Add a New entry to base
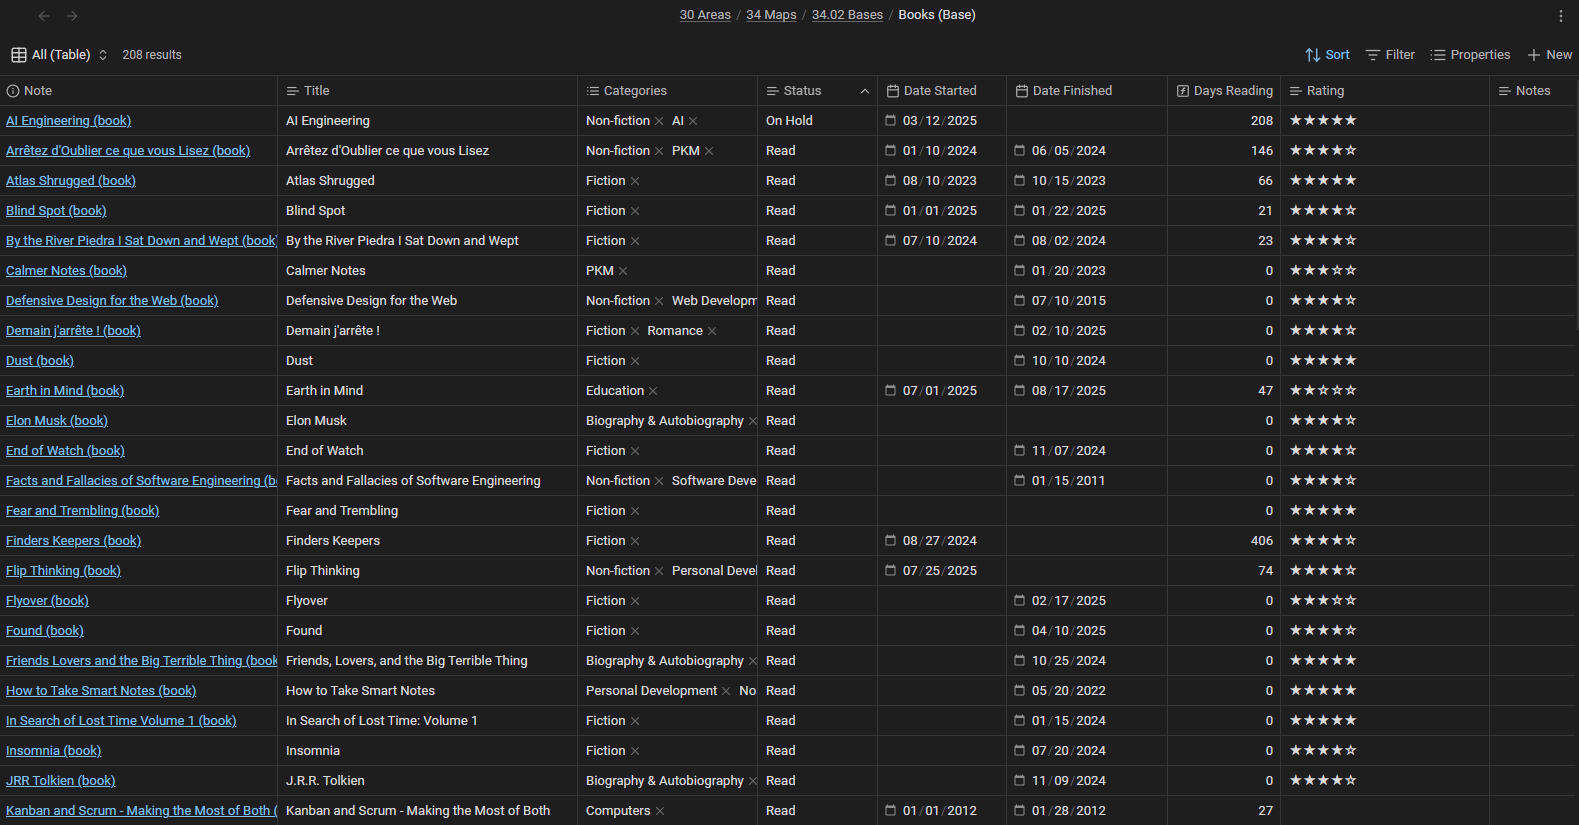The width and height of the screenshot is (1579, 825). pos(1549,55)
